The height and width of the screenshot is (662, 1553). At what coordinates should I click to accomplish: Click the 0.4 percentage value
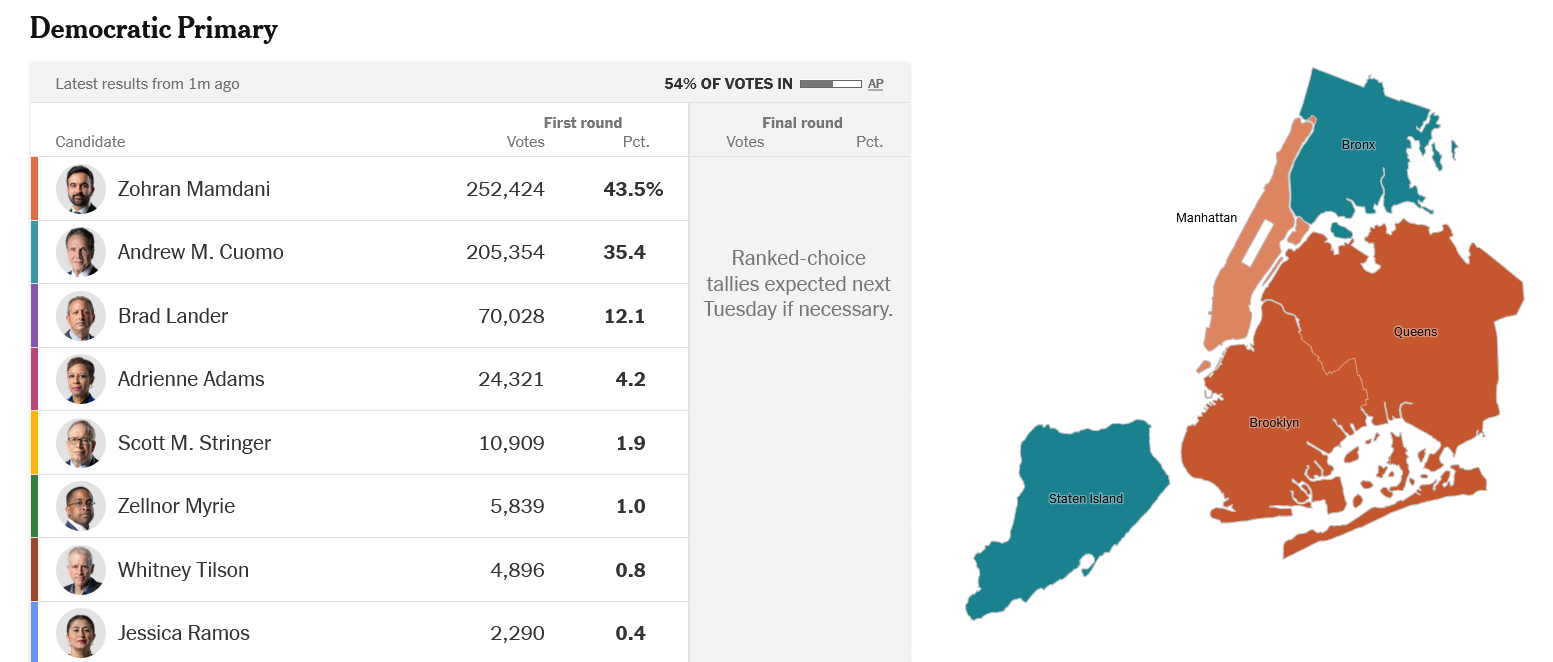[x=631, y=633]
